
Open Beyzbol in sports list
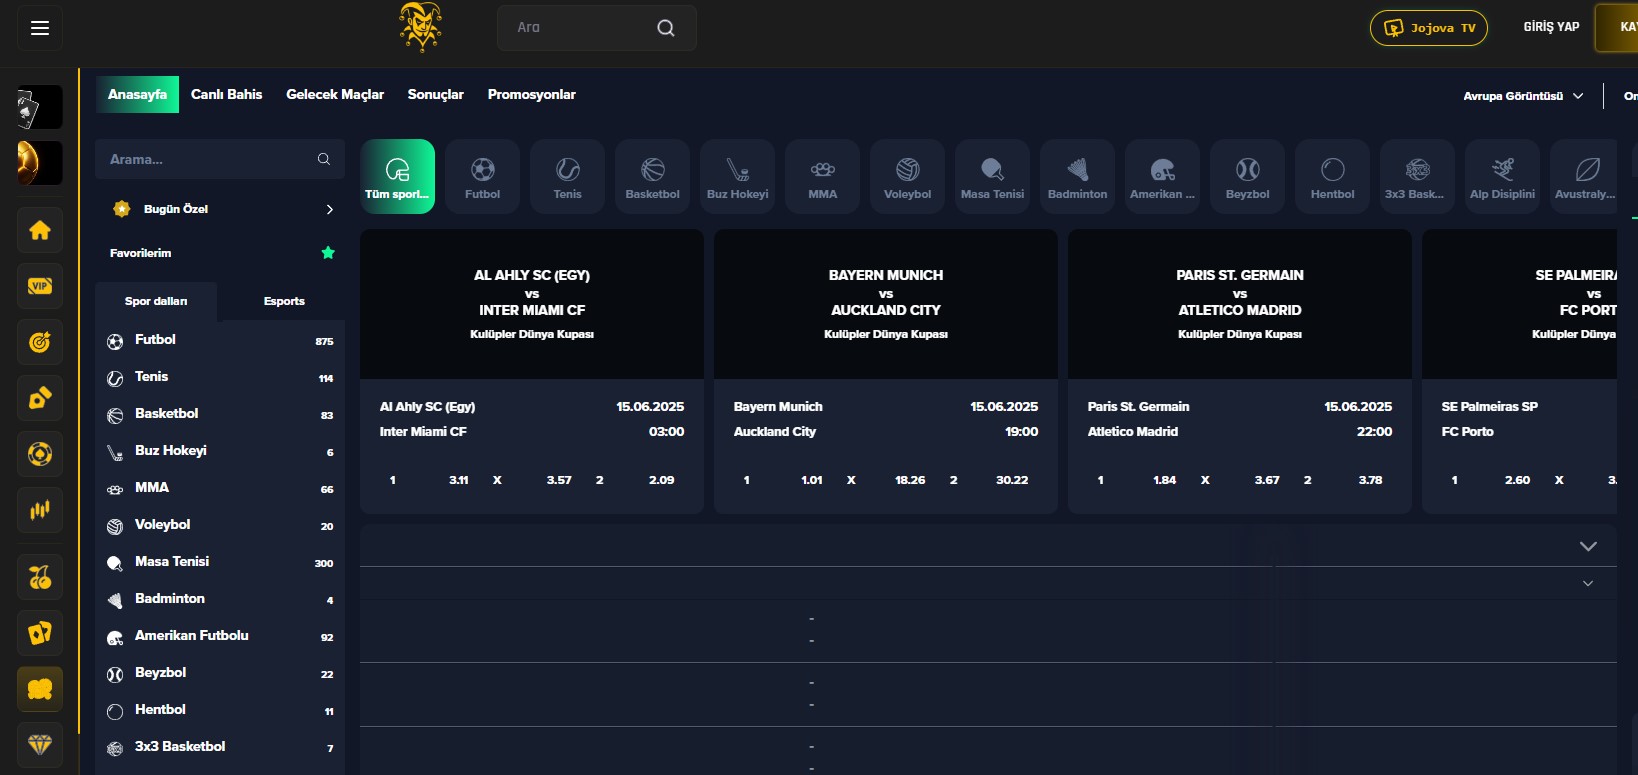[220, 673]
